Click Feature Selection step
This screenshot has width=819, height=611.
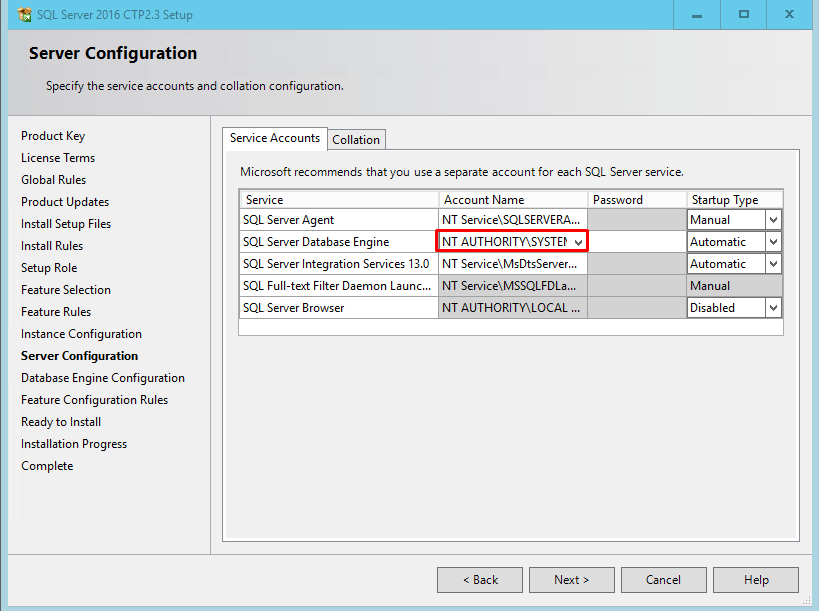[x=66, y=289]
